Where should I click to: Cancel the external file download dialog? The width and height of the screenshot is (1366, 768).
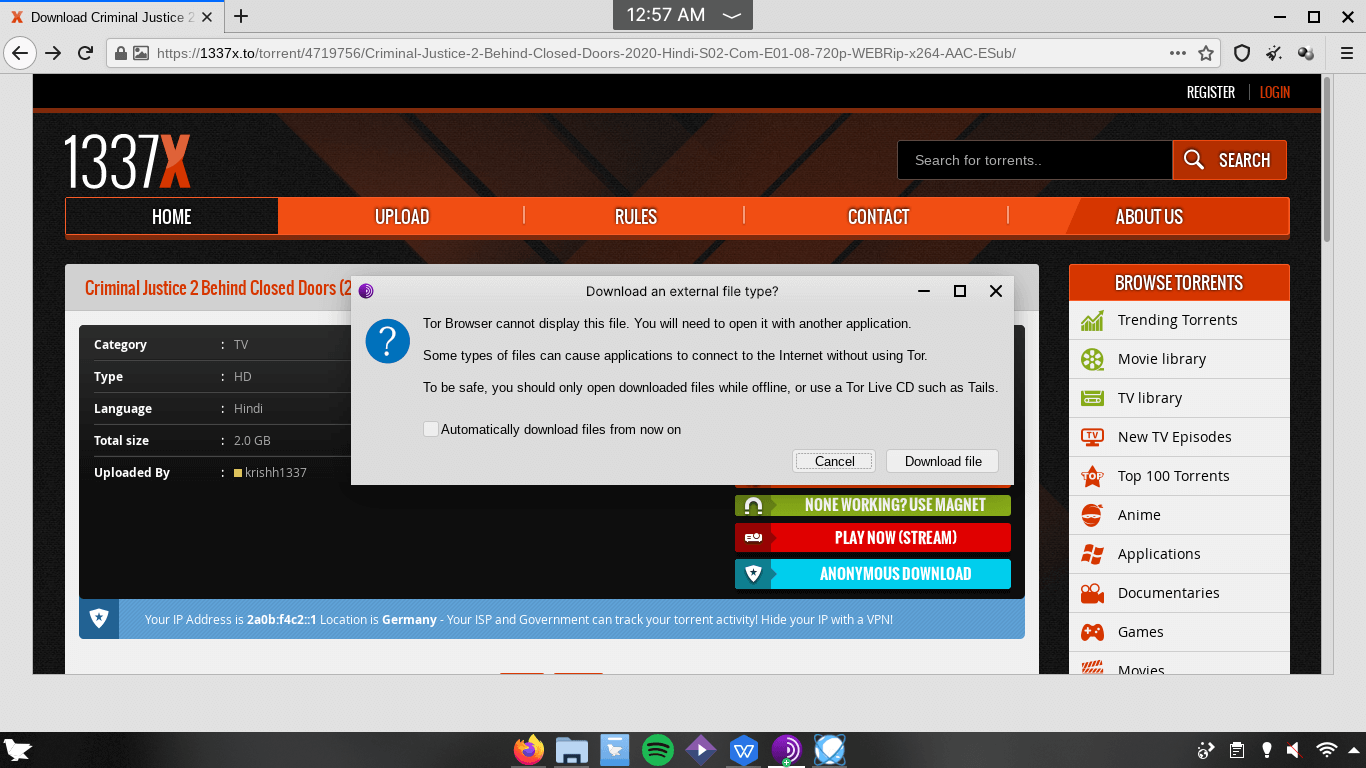tap(834, 461)
